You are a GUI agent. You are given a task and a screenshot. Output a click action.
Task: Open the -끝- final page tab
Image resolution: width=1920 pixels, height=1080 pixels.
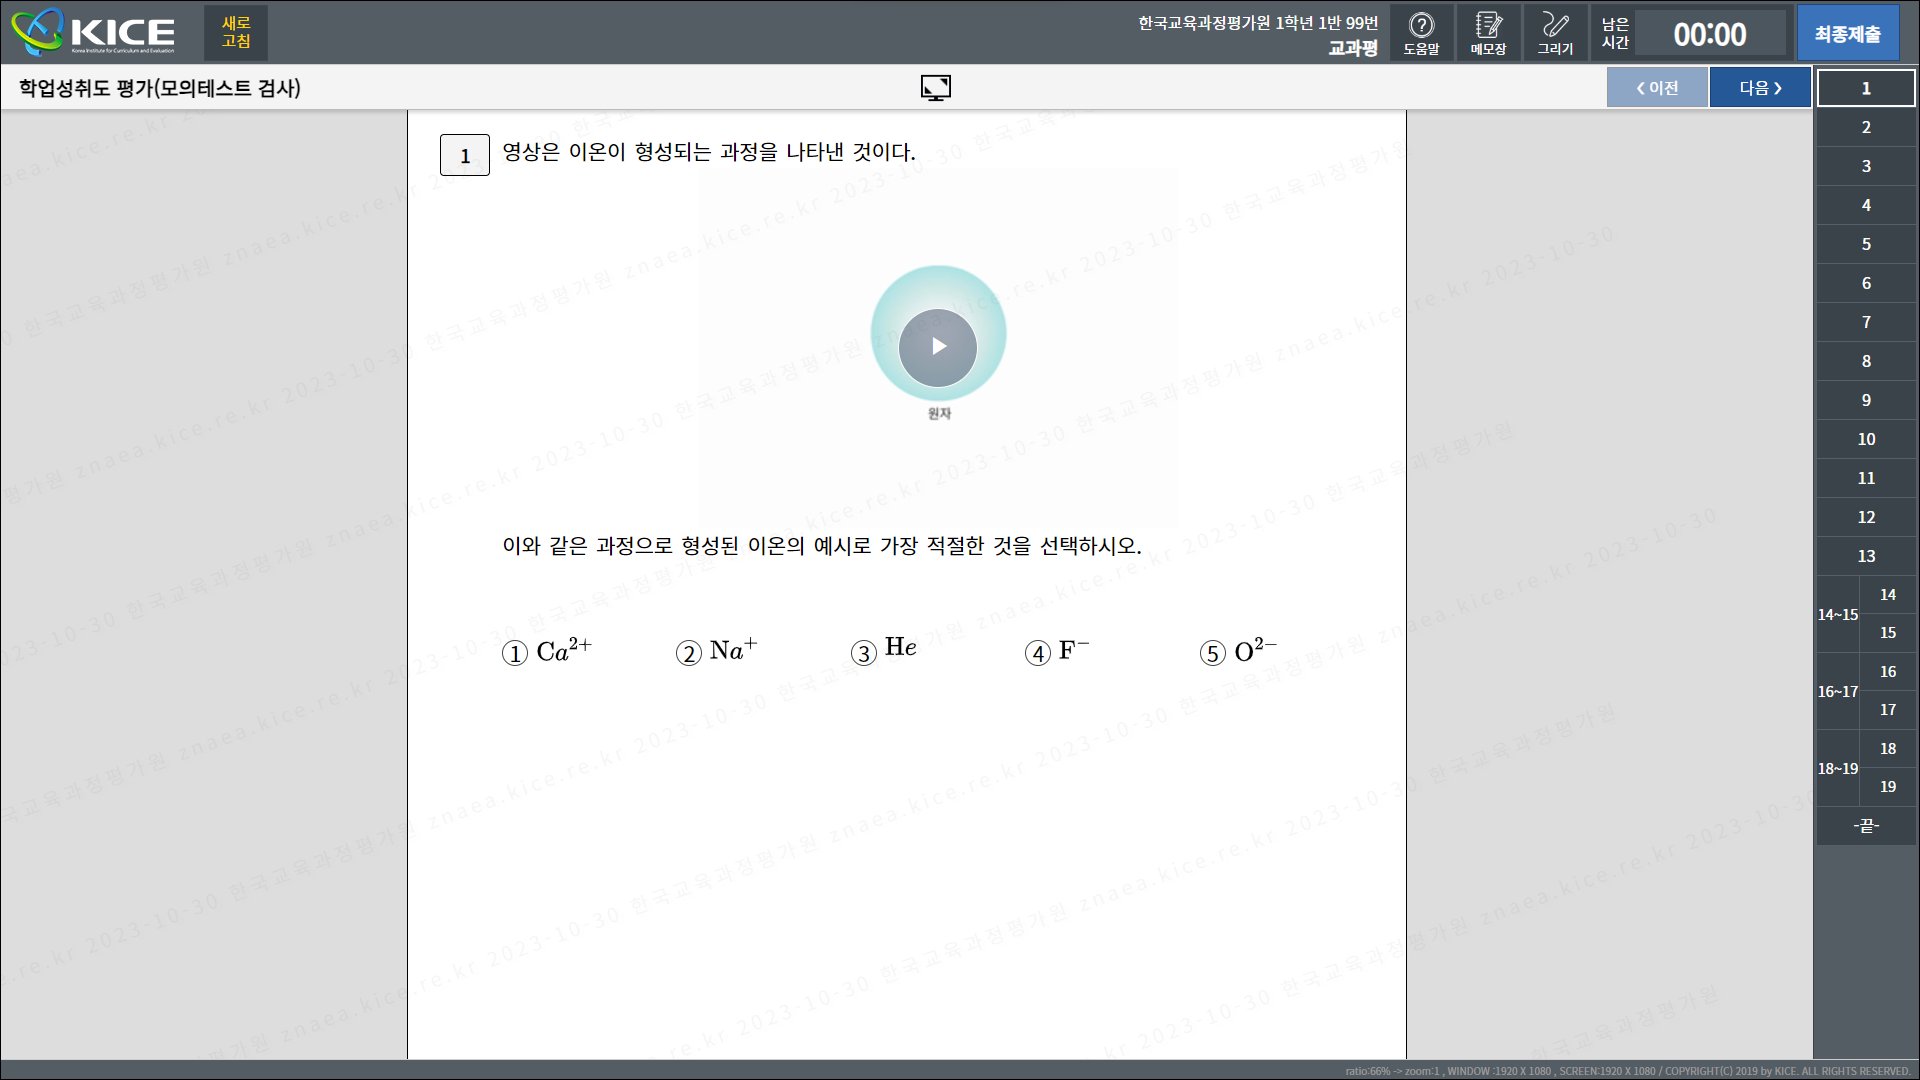[1865, 826]
